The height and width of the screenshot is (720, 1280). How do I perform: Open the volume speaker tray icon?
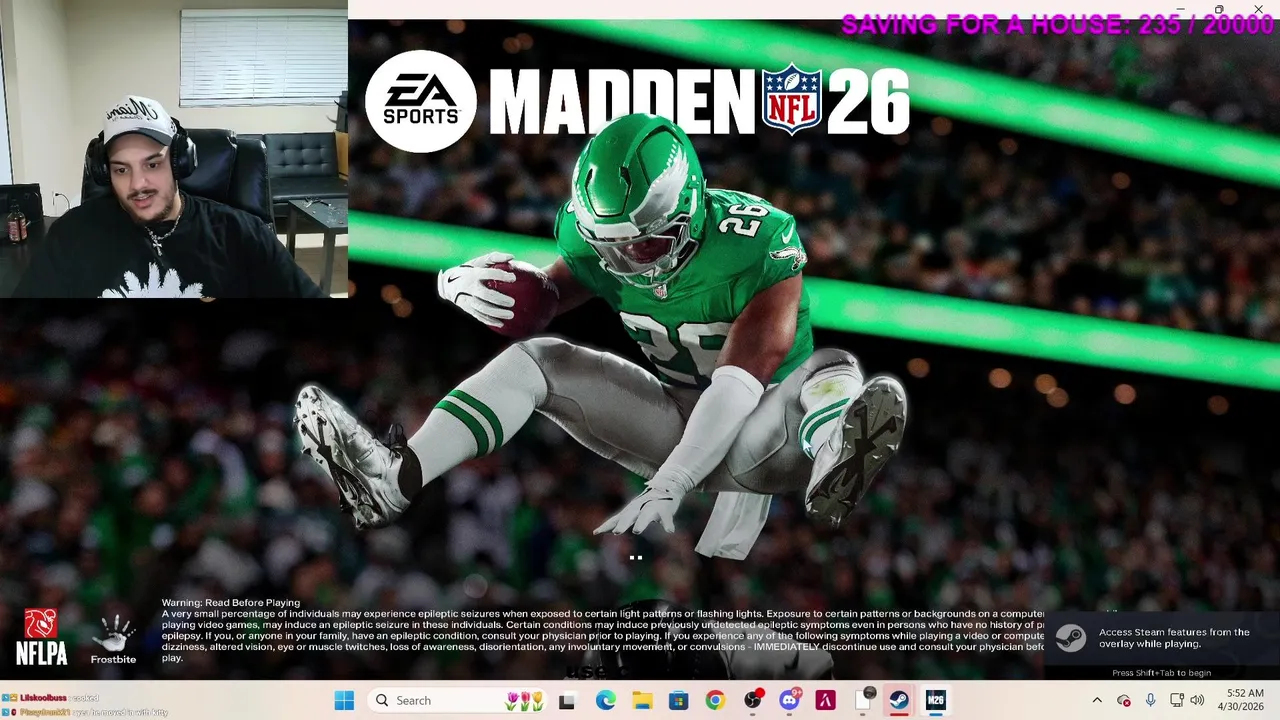1198,700
